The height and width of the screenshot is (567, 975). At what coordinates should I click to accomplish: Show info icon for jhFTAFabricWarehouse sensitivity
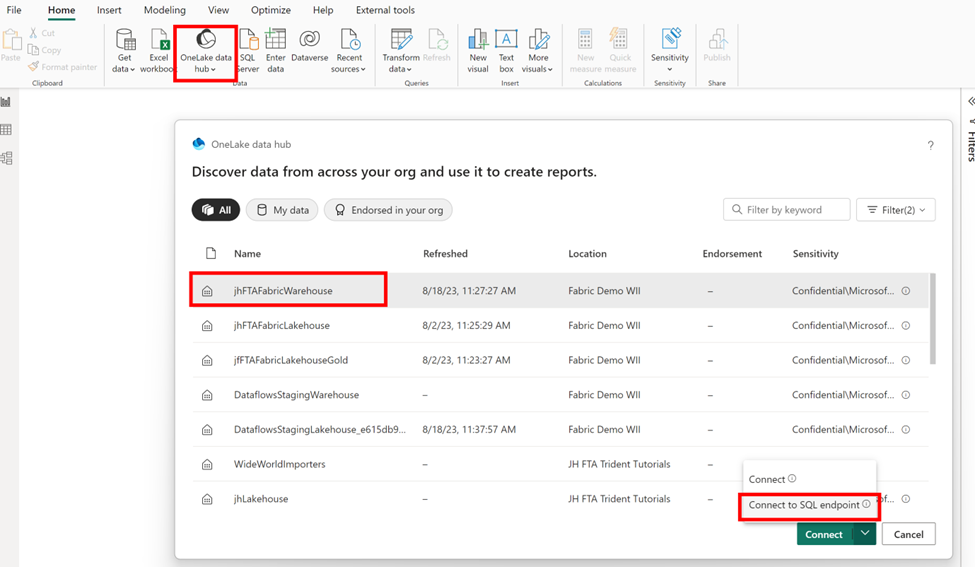[906, 290]
